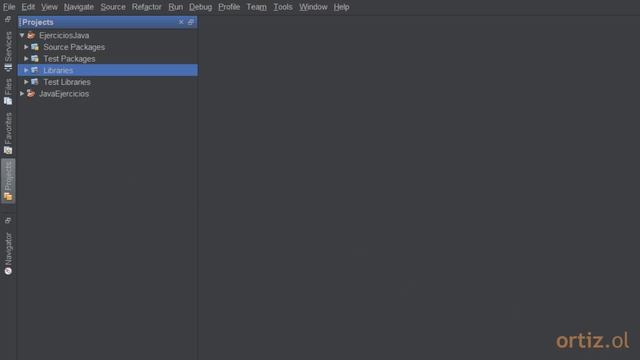Open the Edit menu
Screen dimensions: 640x360
[x=28, y=7]
